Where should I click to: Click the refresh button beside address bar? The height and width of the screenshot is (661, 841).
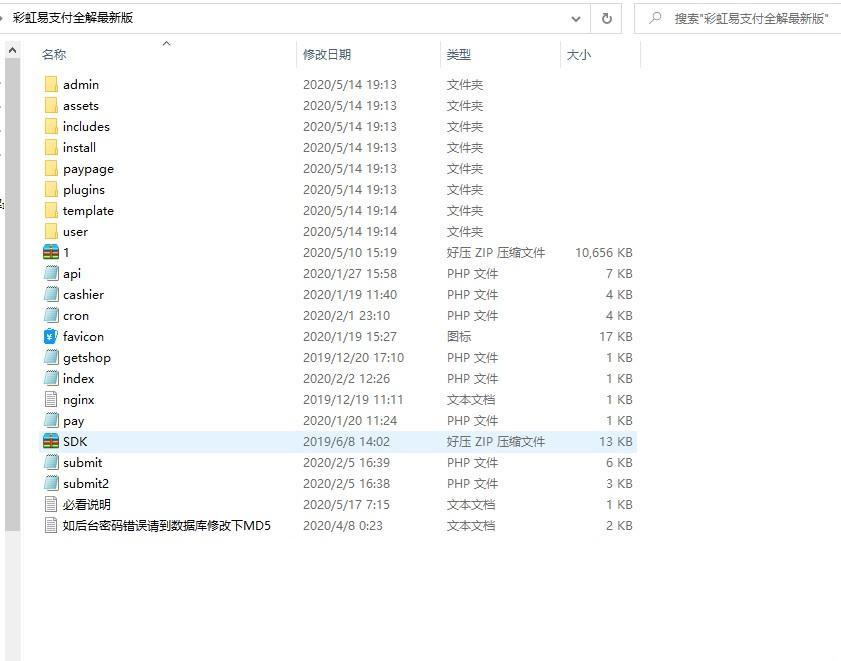pos(607,19)
